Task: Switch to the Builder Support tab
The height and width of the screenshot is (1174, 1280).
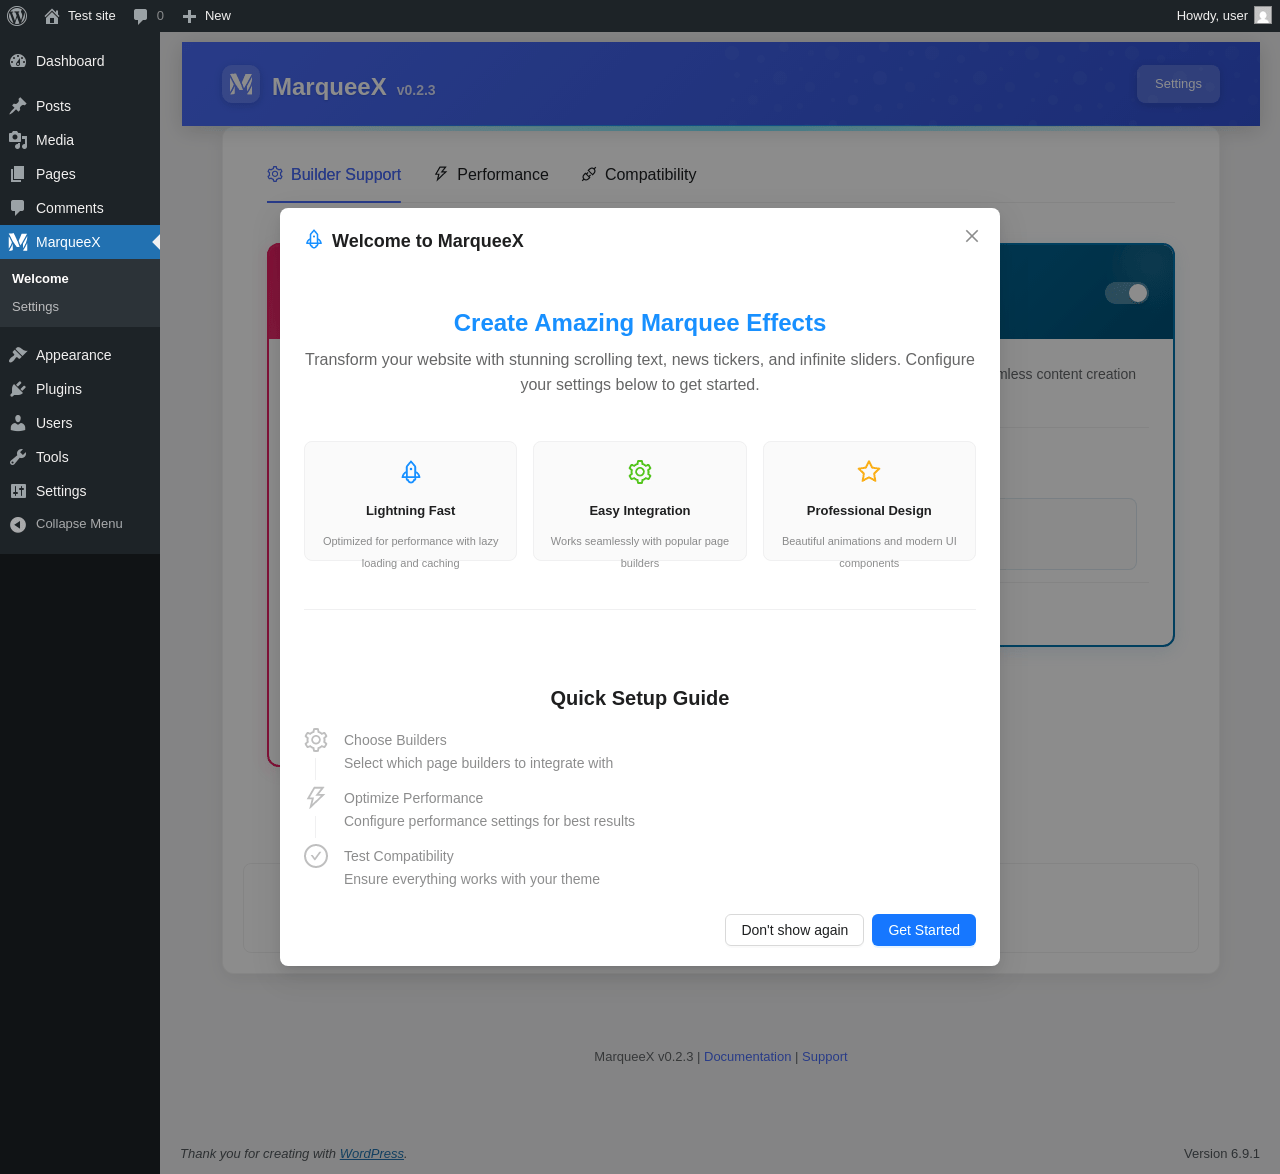Action: point(334,175)
